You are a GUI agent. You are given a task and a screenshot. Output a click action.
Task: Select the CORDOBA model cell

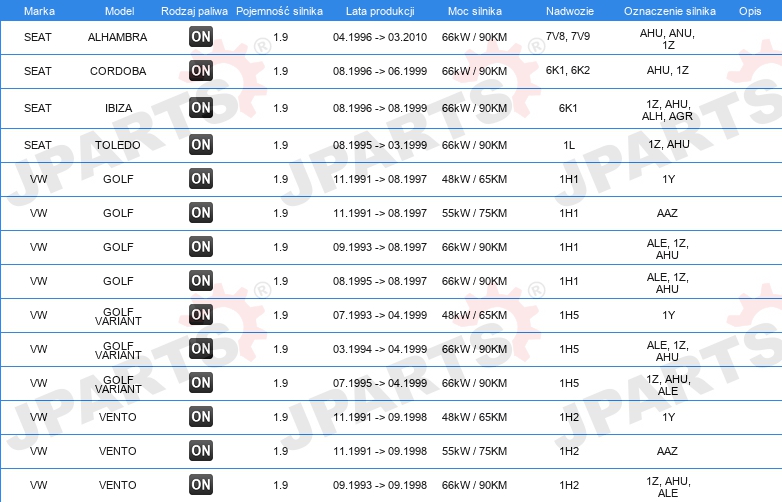[118, 71]
